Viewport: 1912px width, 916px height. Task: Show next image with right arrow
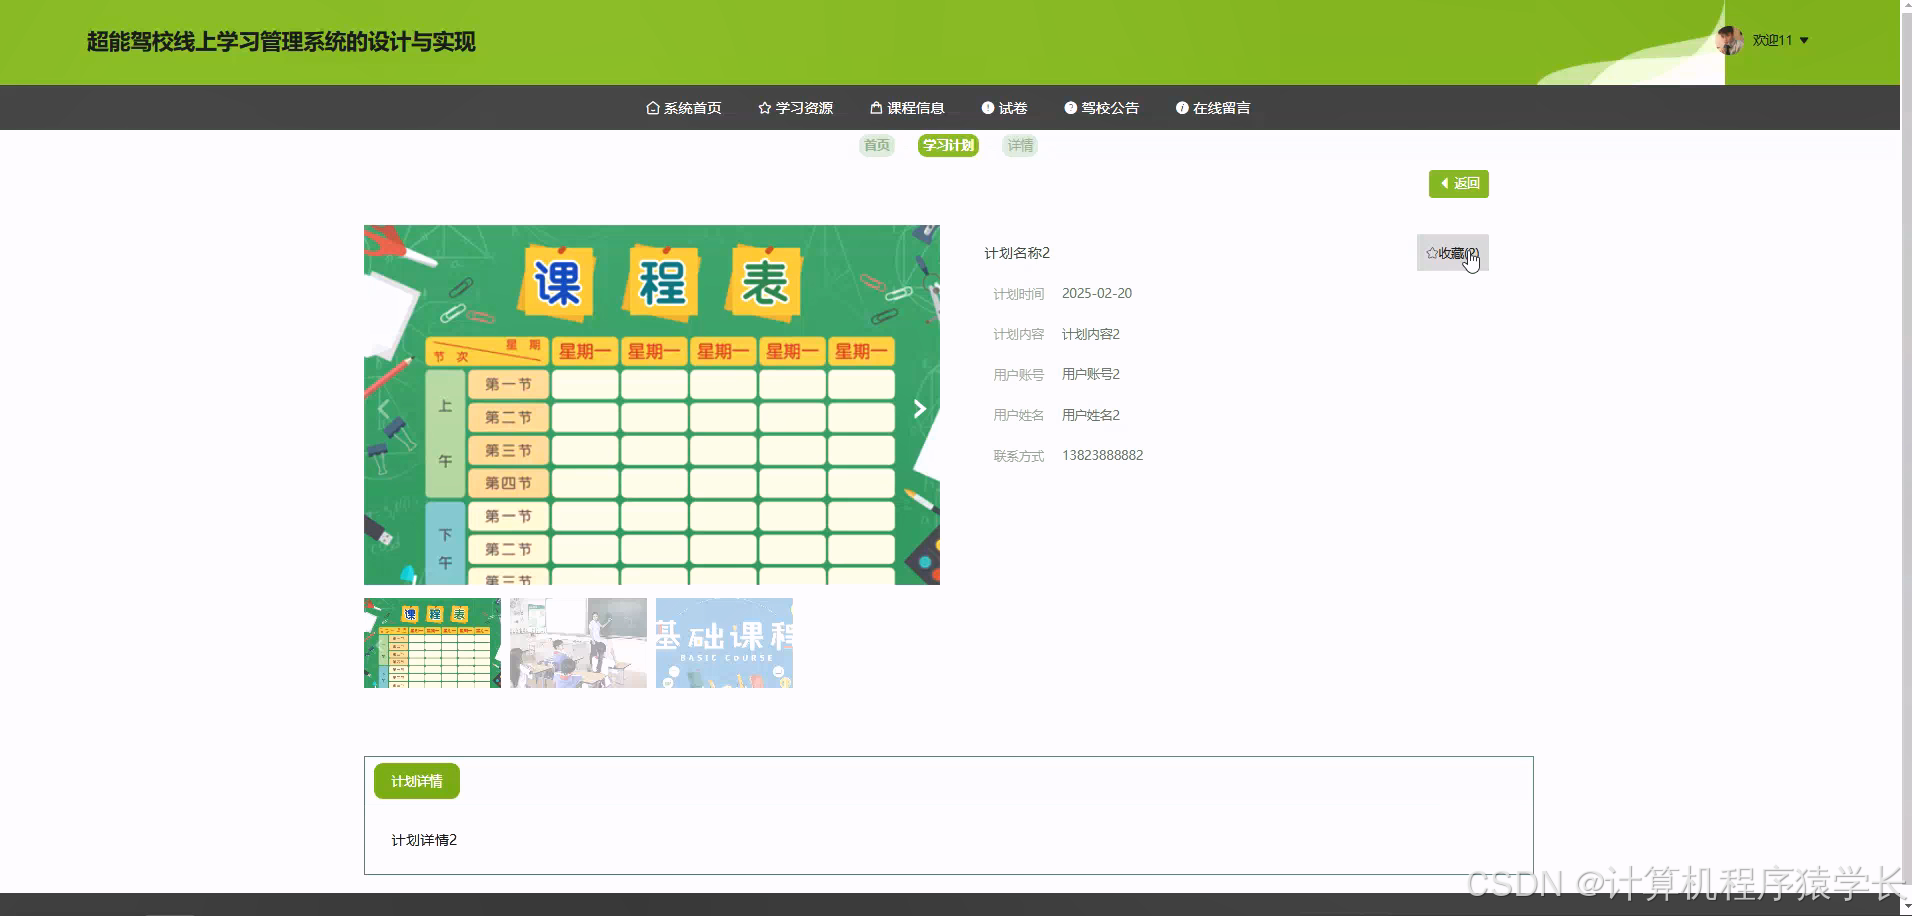tap(920, 408)
